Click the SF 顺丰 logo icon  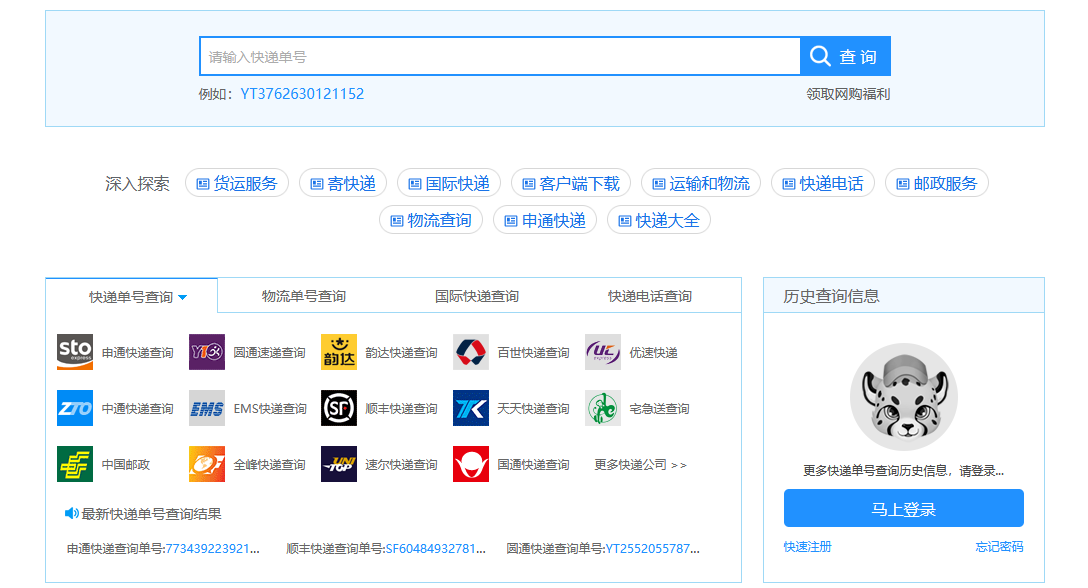339,408
